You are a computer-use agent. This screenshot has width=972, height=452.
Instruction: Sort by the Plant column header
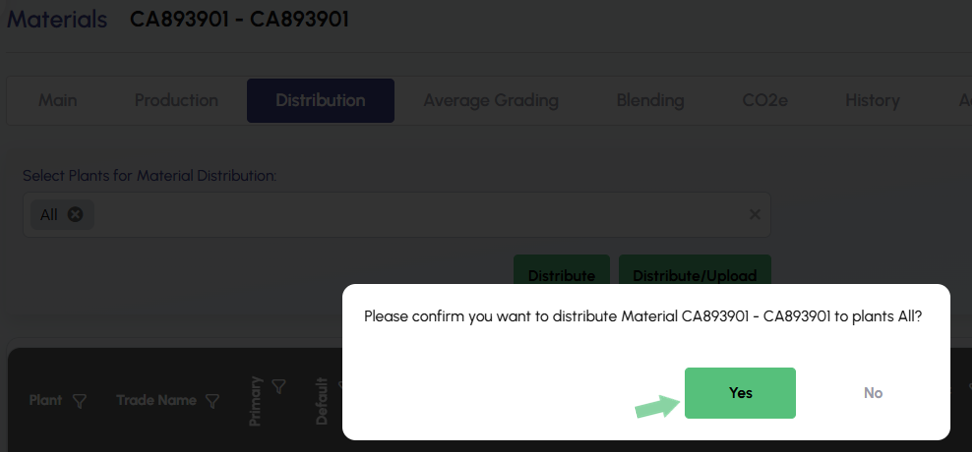click(x=46, y=400)
